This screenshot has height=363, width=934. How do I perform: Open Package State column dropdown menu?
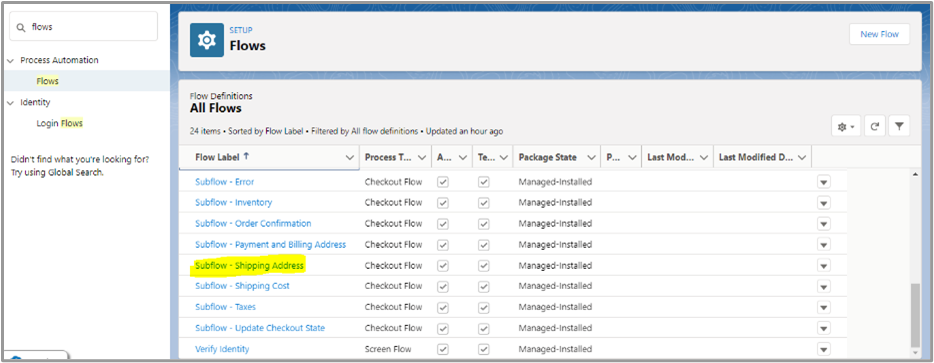591,157
